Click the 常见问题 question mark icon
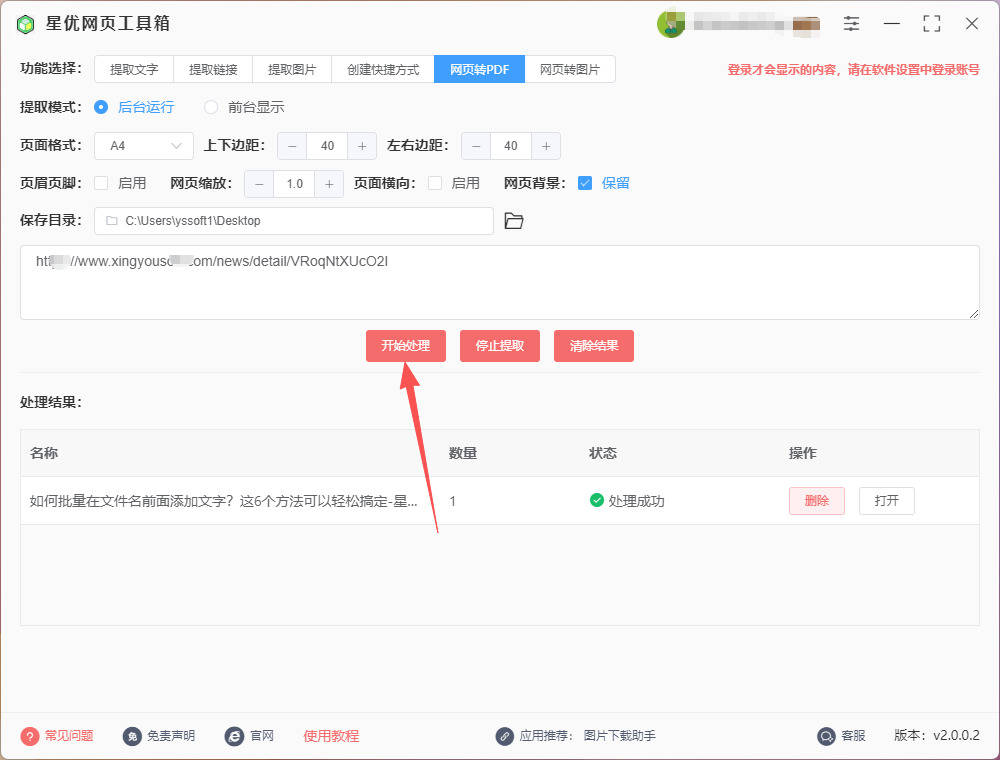This screenshot has width=1000, height=760. tap(29, 736)
